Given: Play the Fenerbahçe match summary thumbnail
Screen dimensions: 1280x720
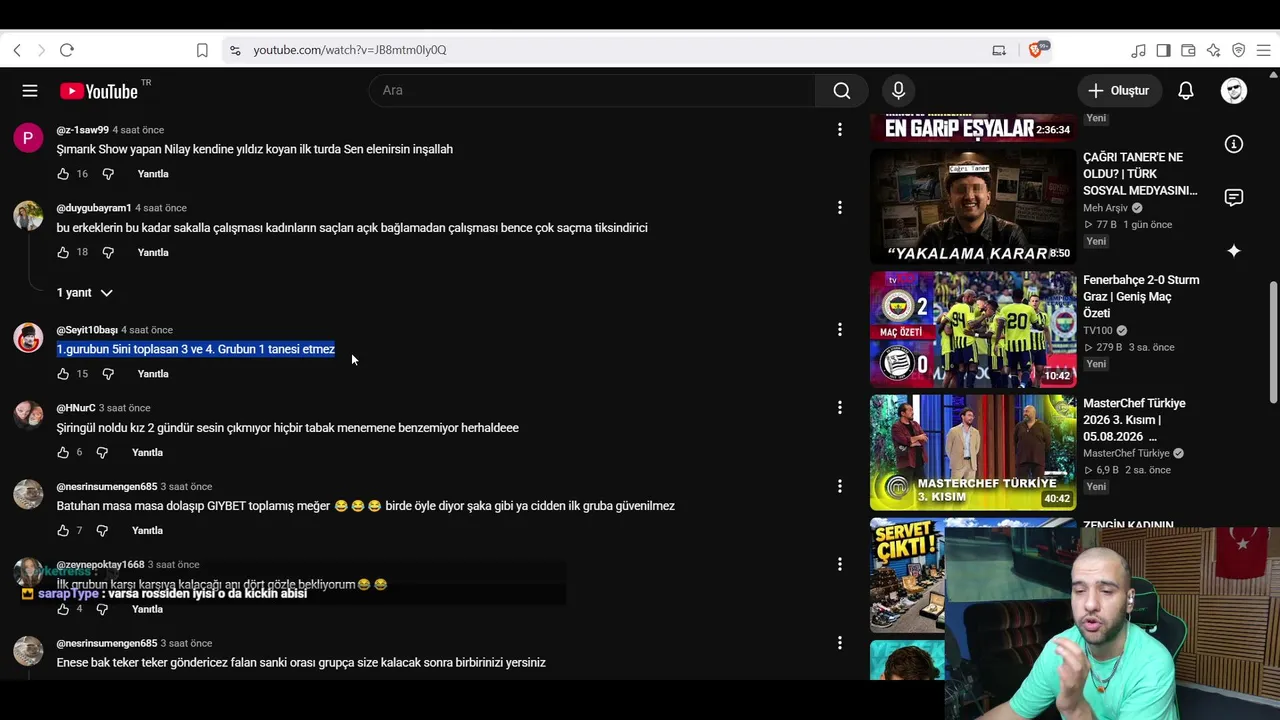Looking at the screenshot, I should pyautogui.click(x=973, y=330).
